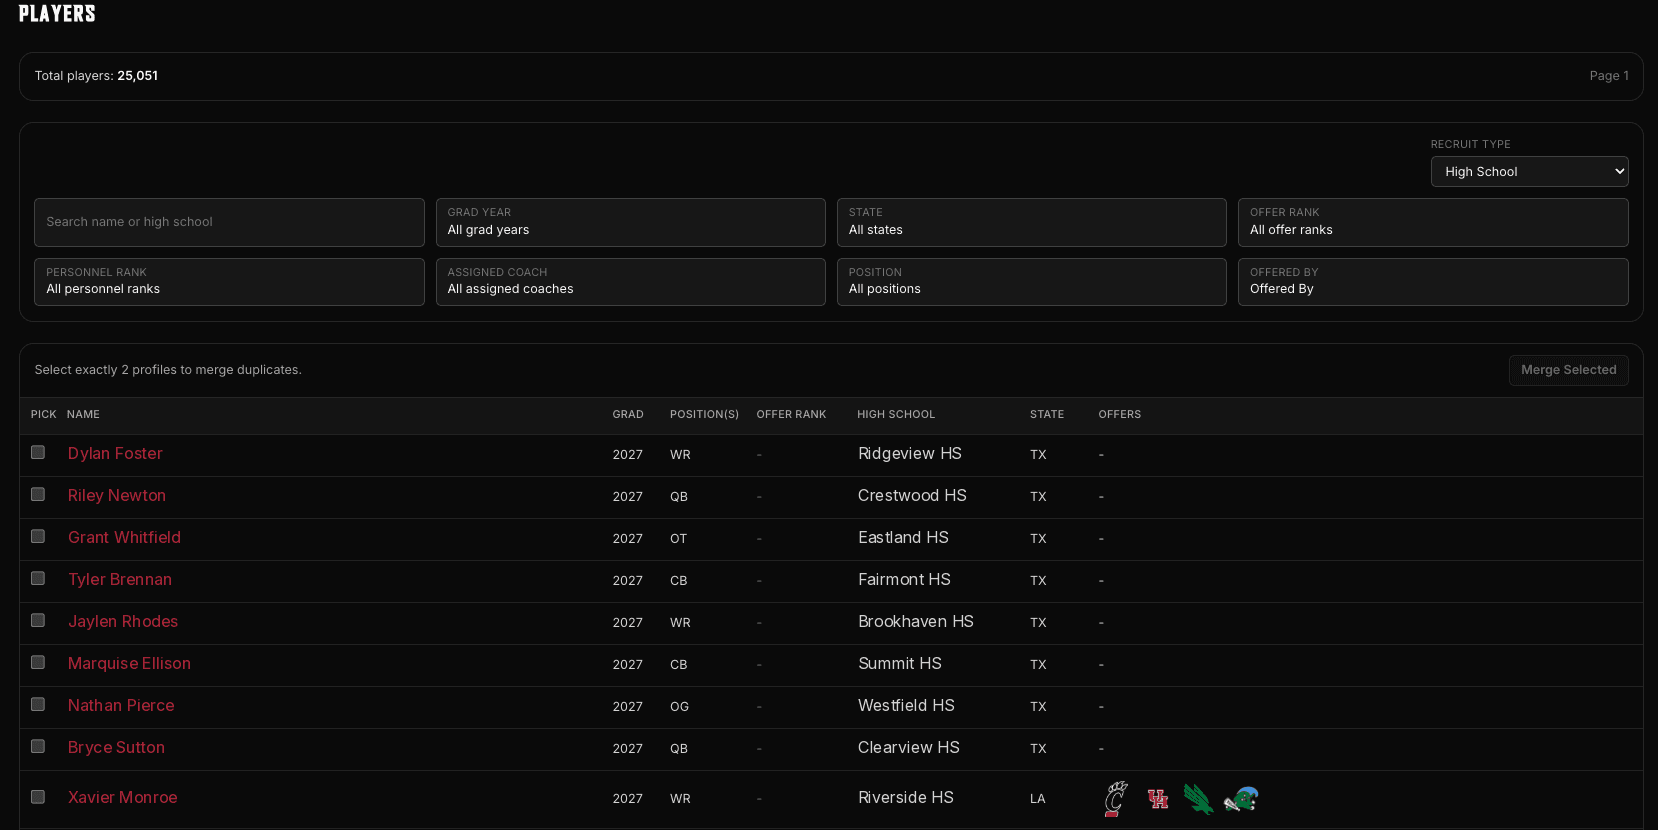Click the Eastland HS cell
This screenshot has height=830, width=1658.
[x=903, y=538]
